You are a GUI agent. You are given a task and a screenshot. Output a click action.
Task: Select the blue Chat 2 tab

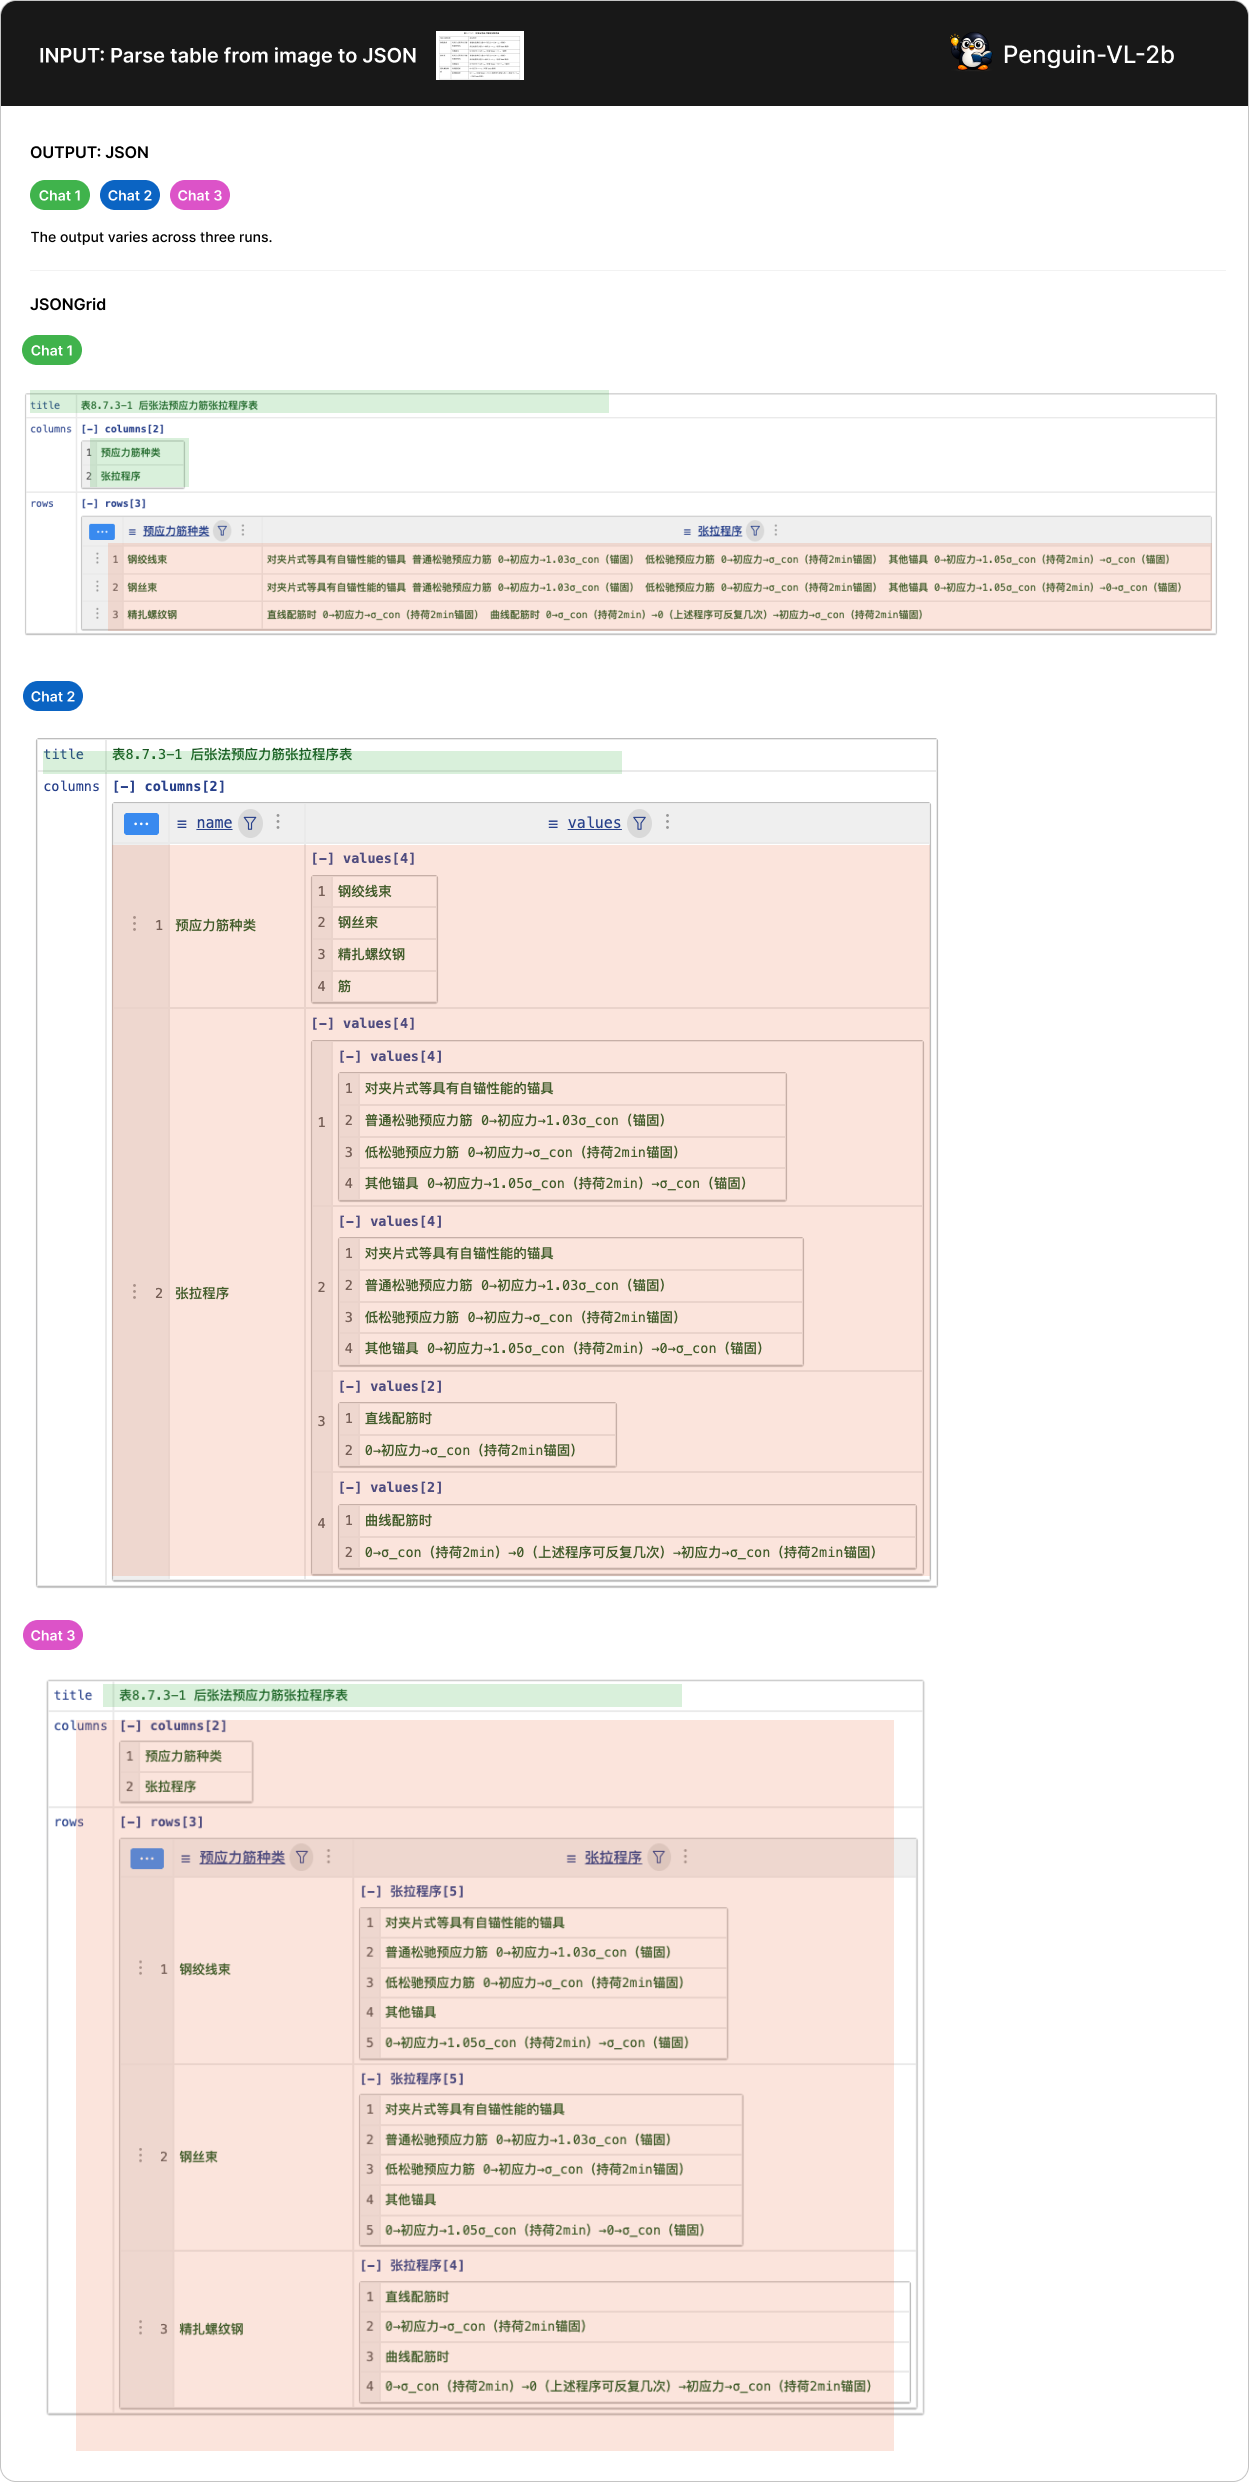[x=130, y=196]
